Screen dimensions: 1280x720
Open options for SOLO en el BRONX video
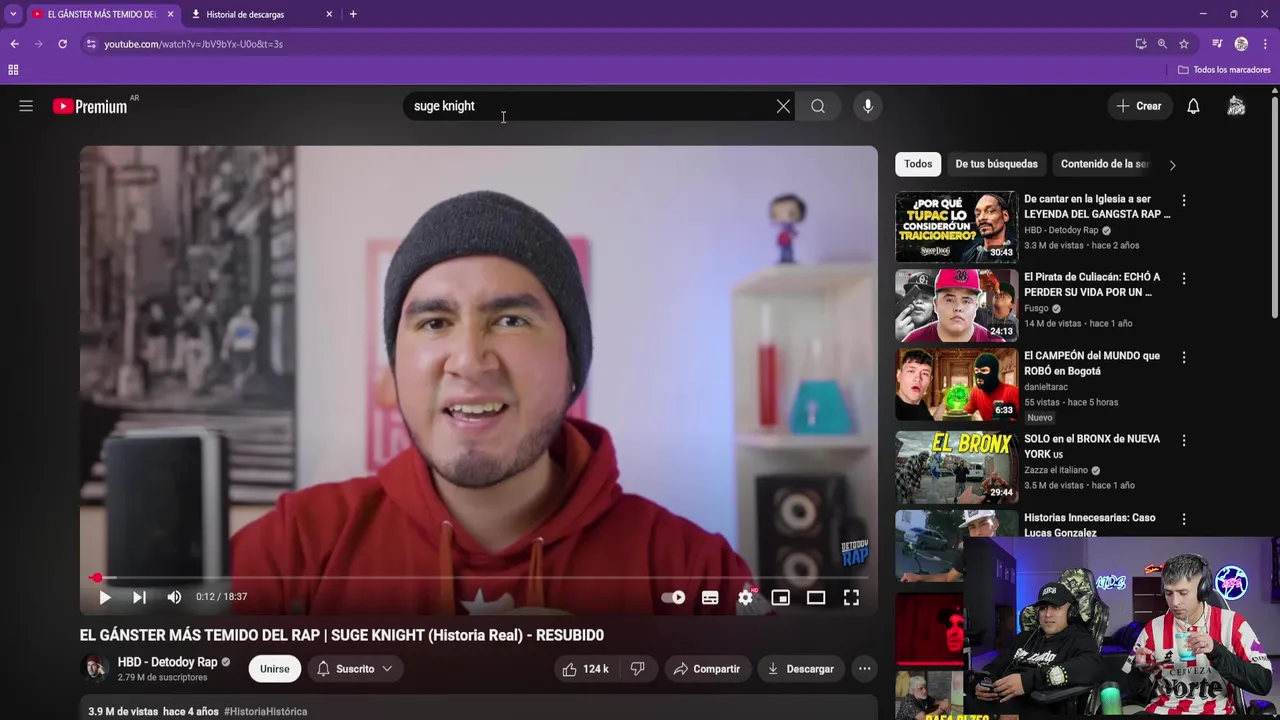1184,440
